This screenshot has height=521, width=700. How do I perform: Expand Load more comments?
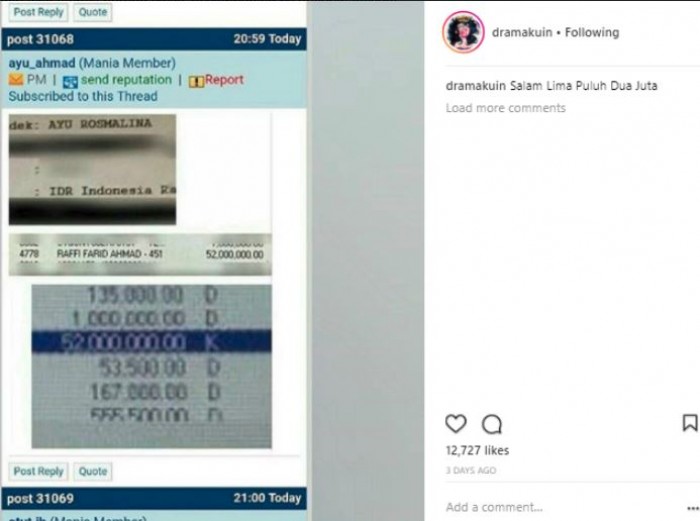tap(505, 108)
